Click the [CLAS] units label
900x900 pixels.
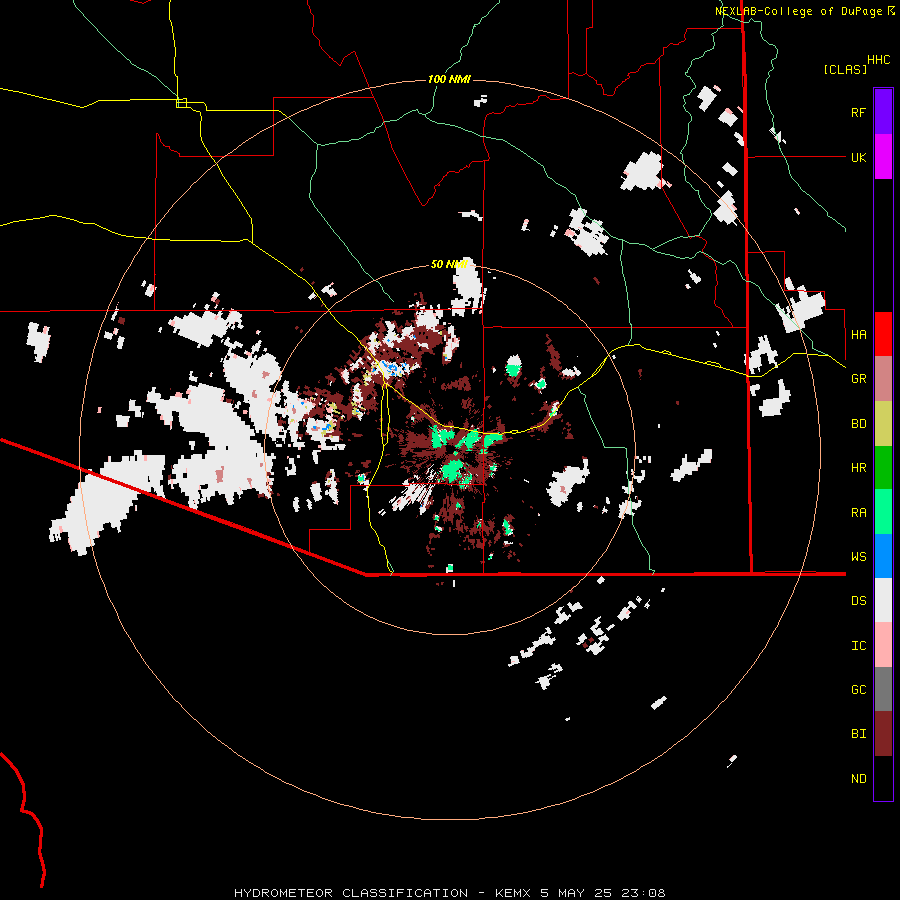click(845, 69)
